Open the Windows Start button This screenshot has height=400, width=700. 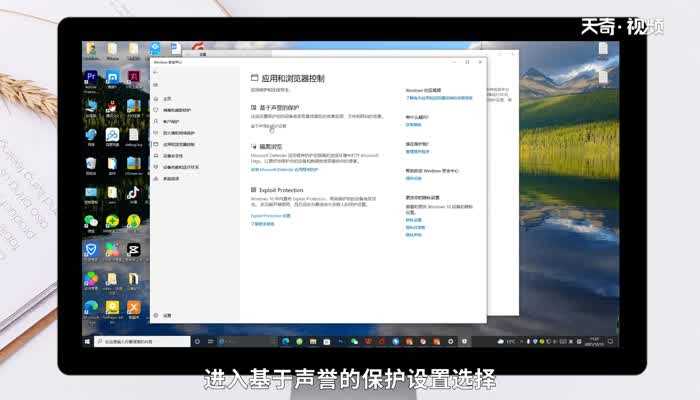pos(88,342)
